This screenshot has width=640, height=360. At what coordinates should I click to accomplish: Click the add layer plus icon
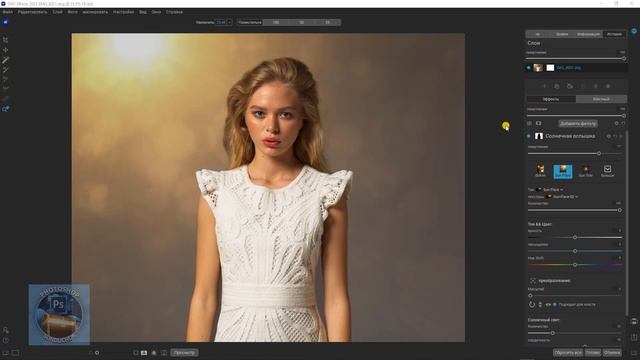coord(544,86)
